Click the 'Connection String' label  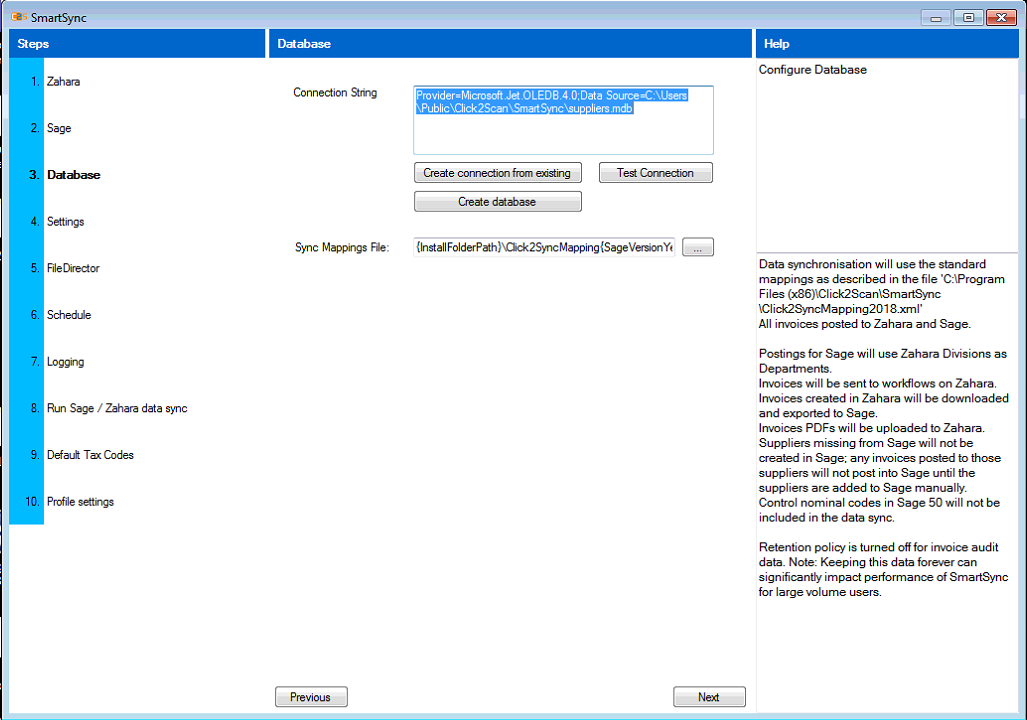click(335, 93)
